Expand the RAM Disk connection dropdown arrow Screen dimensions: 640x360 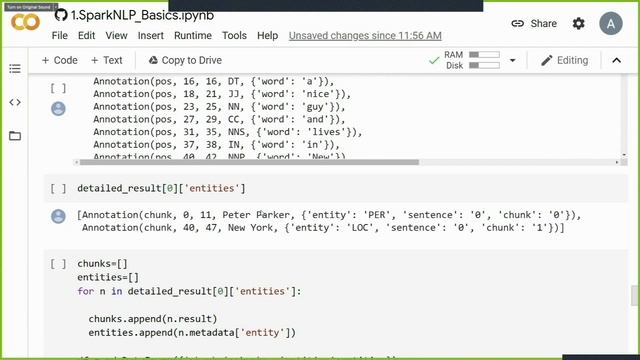pyautogui.click(x=513, y=60)
